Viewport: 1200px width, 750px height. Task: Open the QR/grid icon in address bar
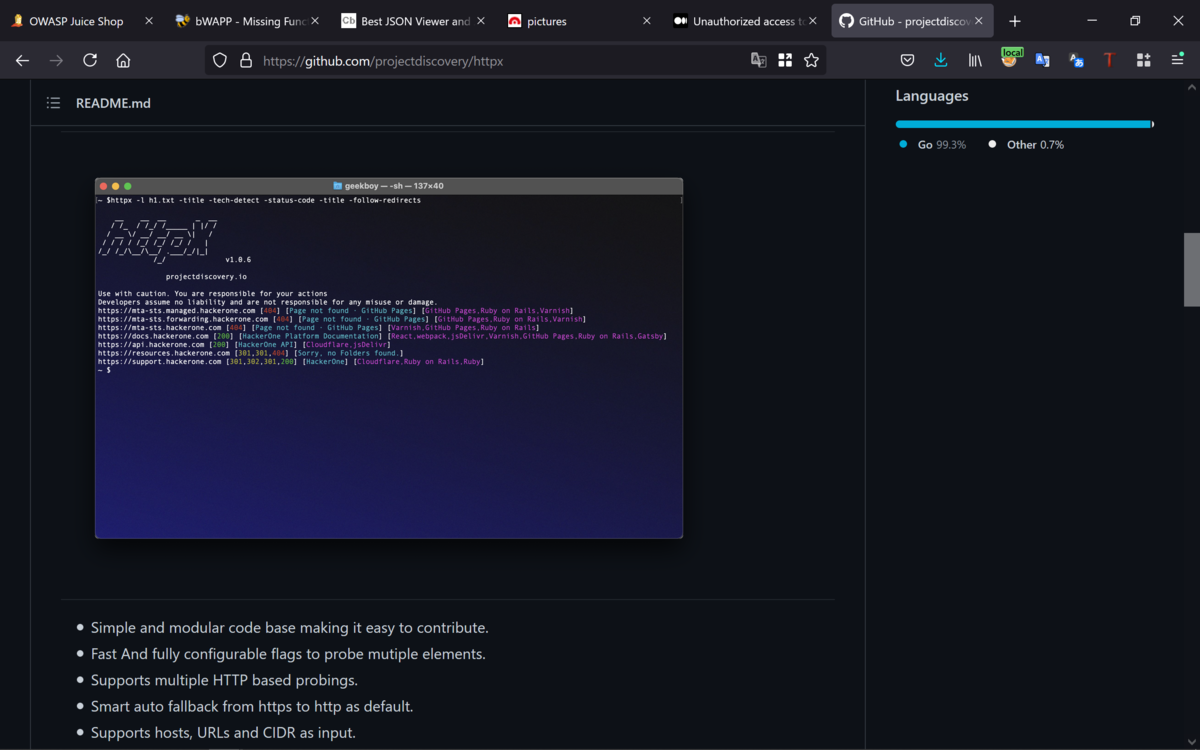(x=785, y=61)
